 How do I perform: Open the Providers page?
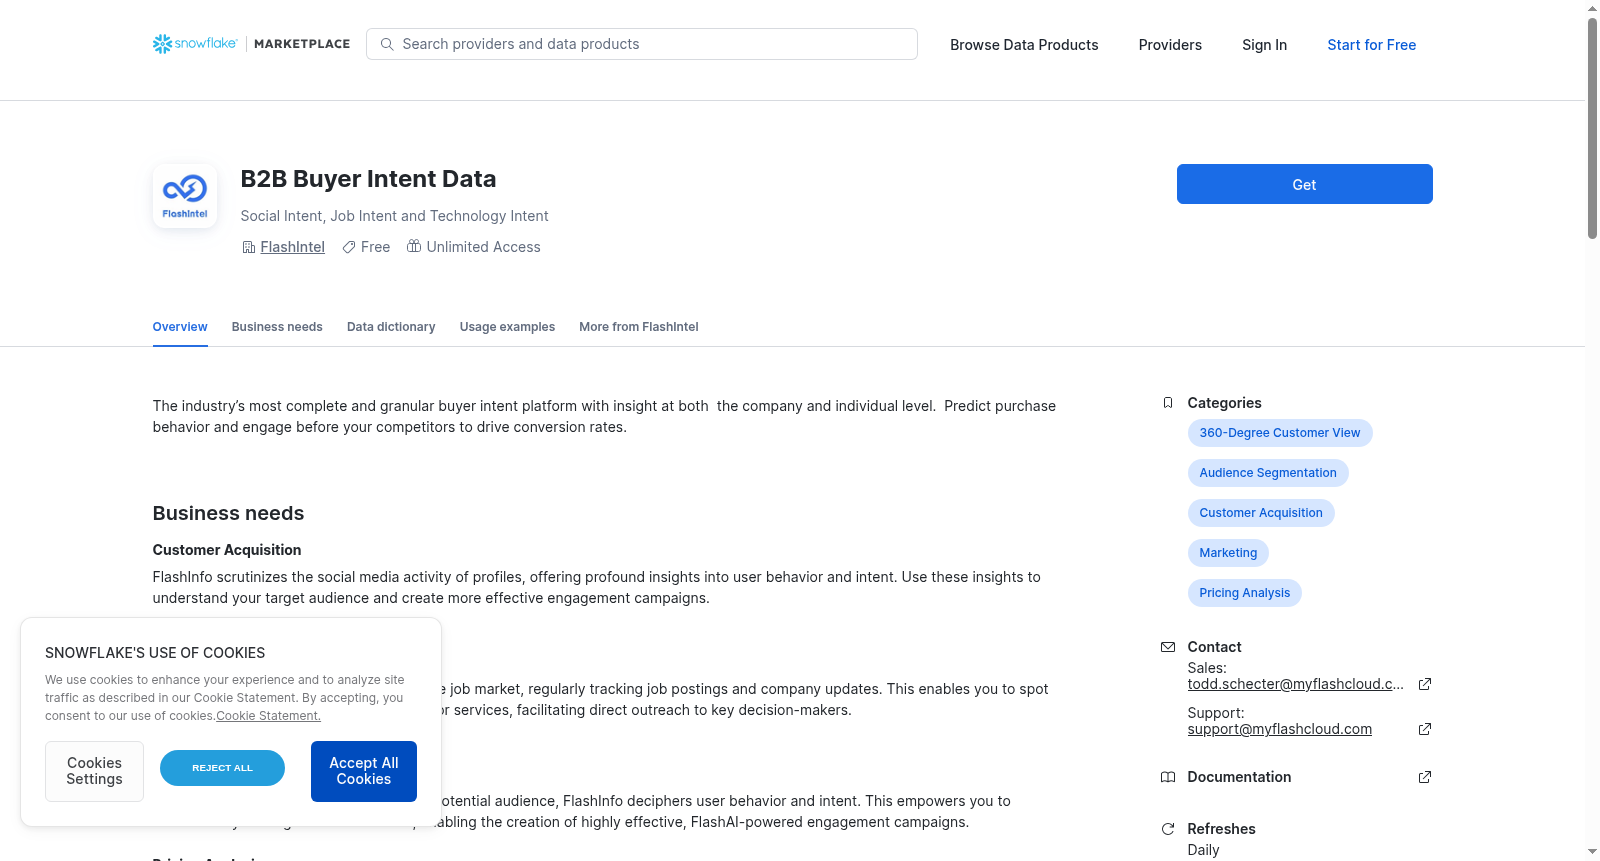tap(1170, 45)
